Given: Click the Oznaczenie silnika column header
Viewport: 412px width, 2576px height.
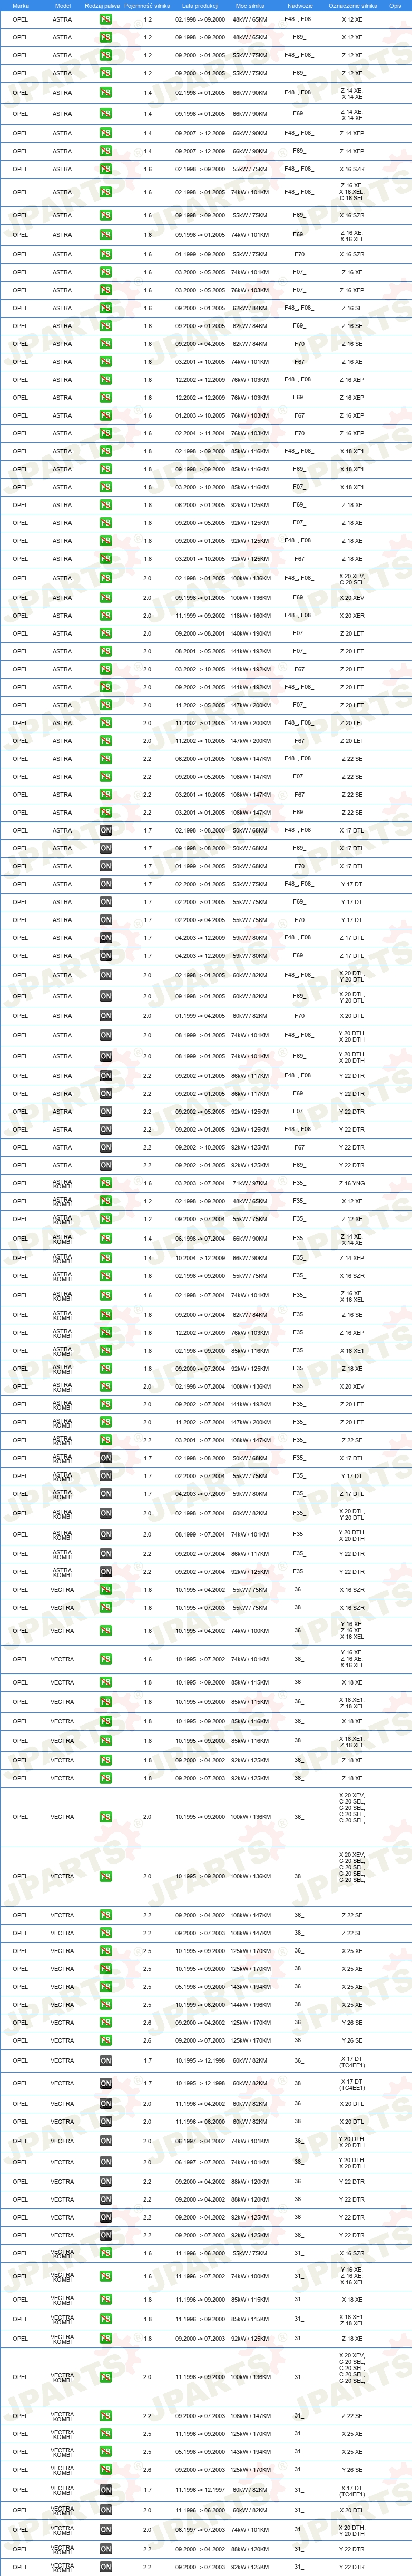Looking at the screenshot, I should pyautogui.click(x=352, y=5).
